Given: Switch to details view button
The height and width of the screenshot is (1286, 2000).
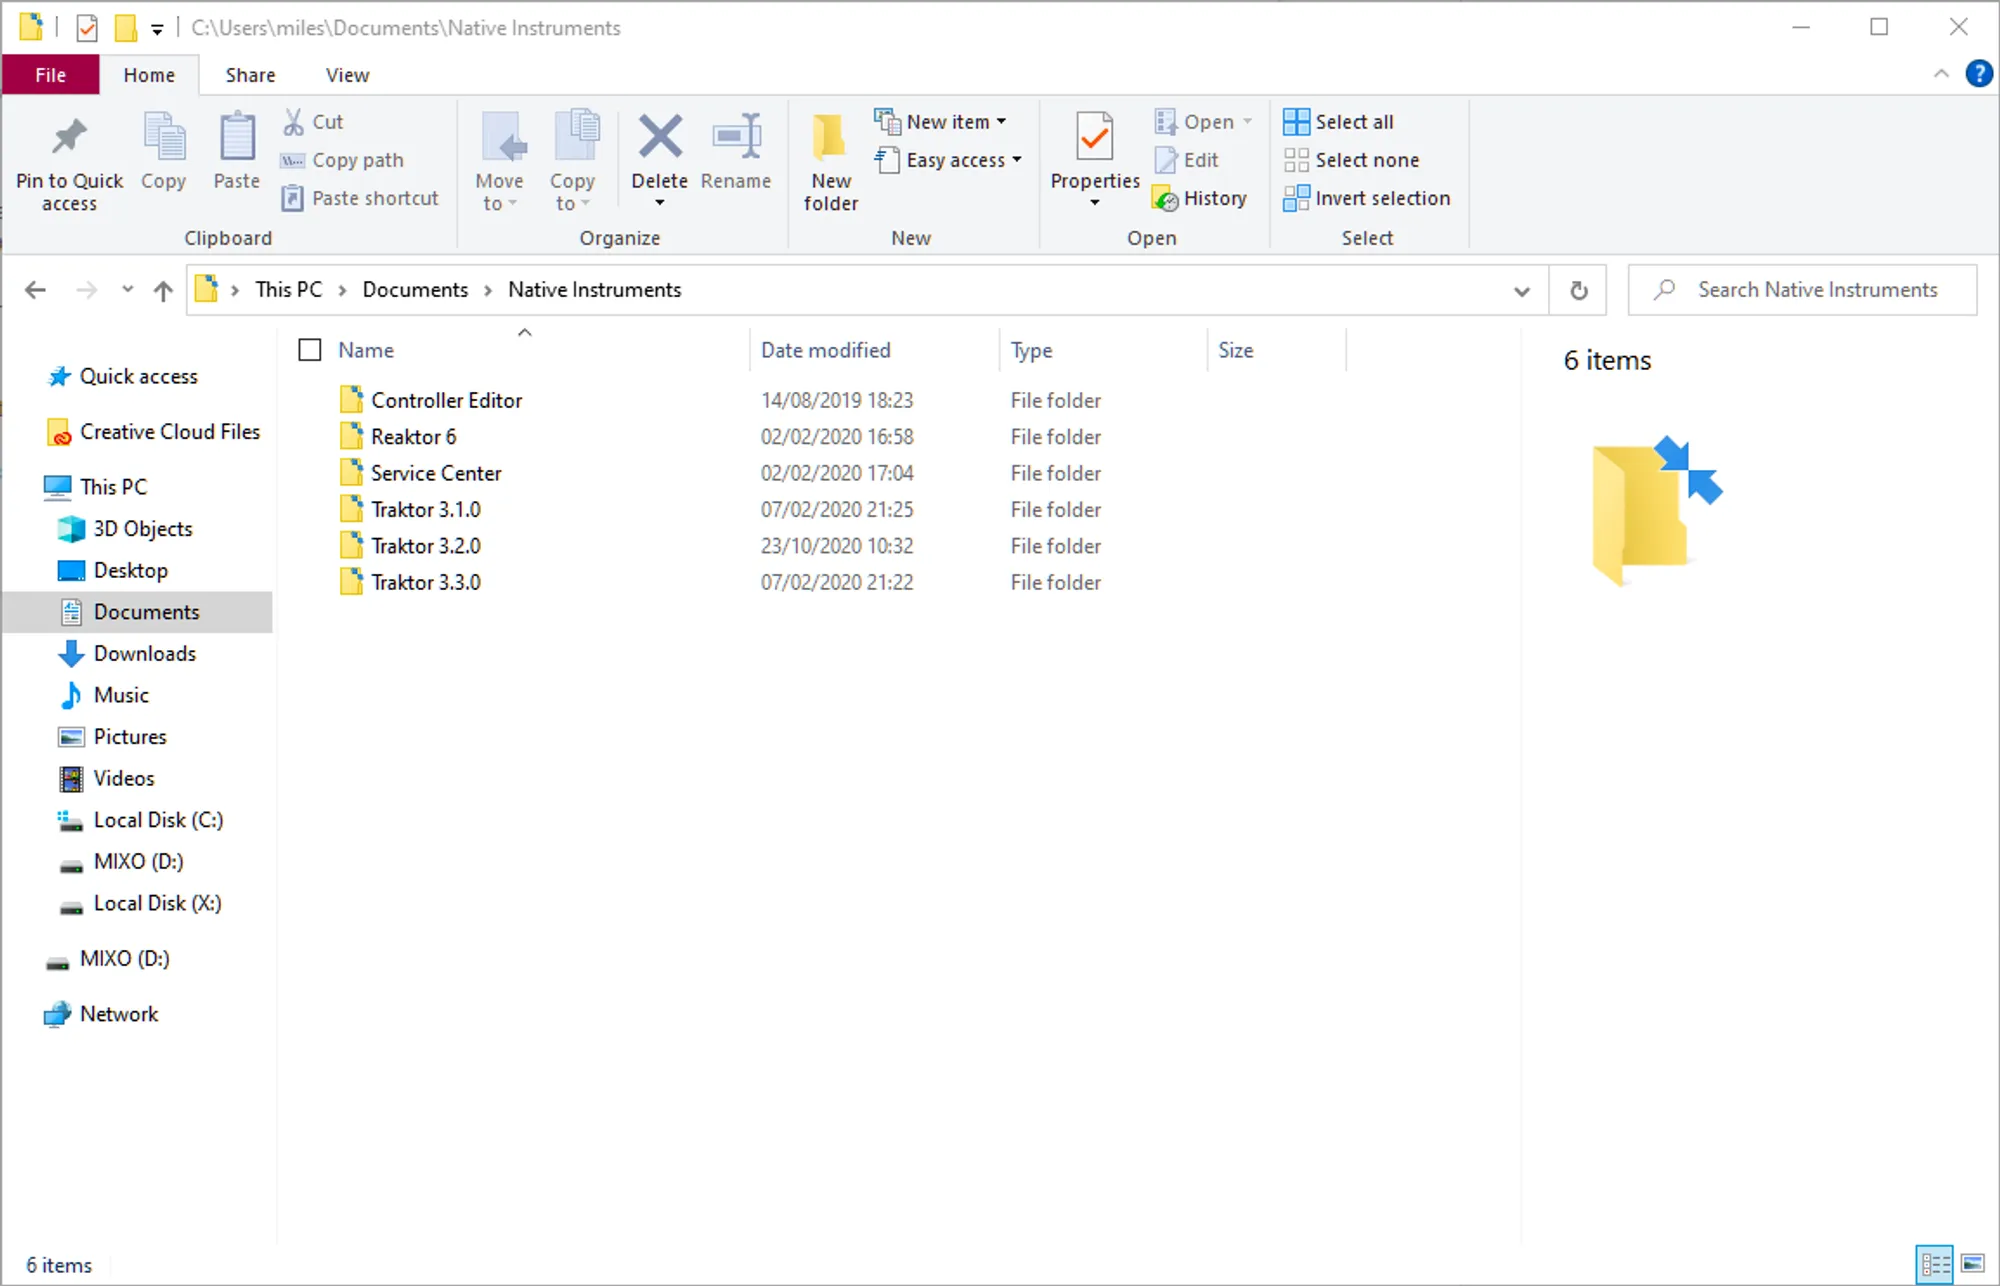Looking at the screenshot, I should (x=1935, y=1264).
